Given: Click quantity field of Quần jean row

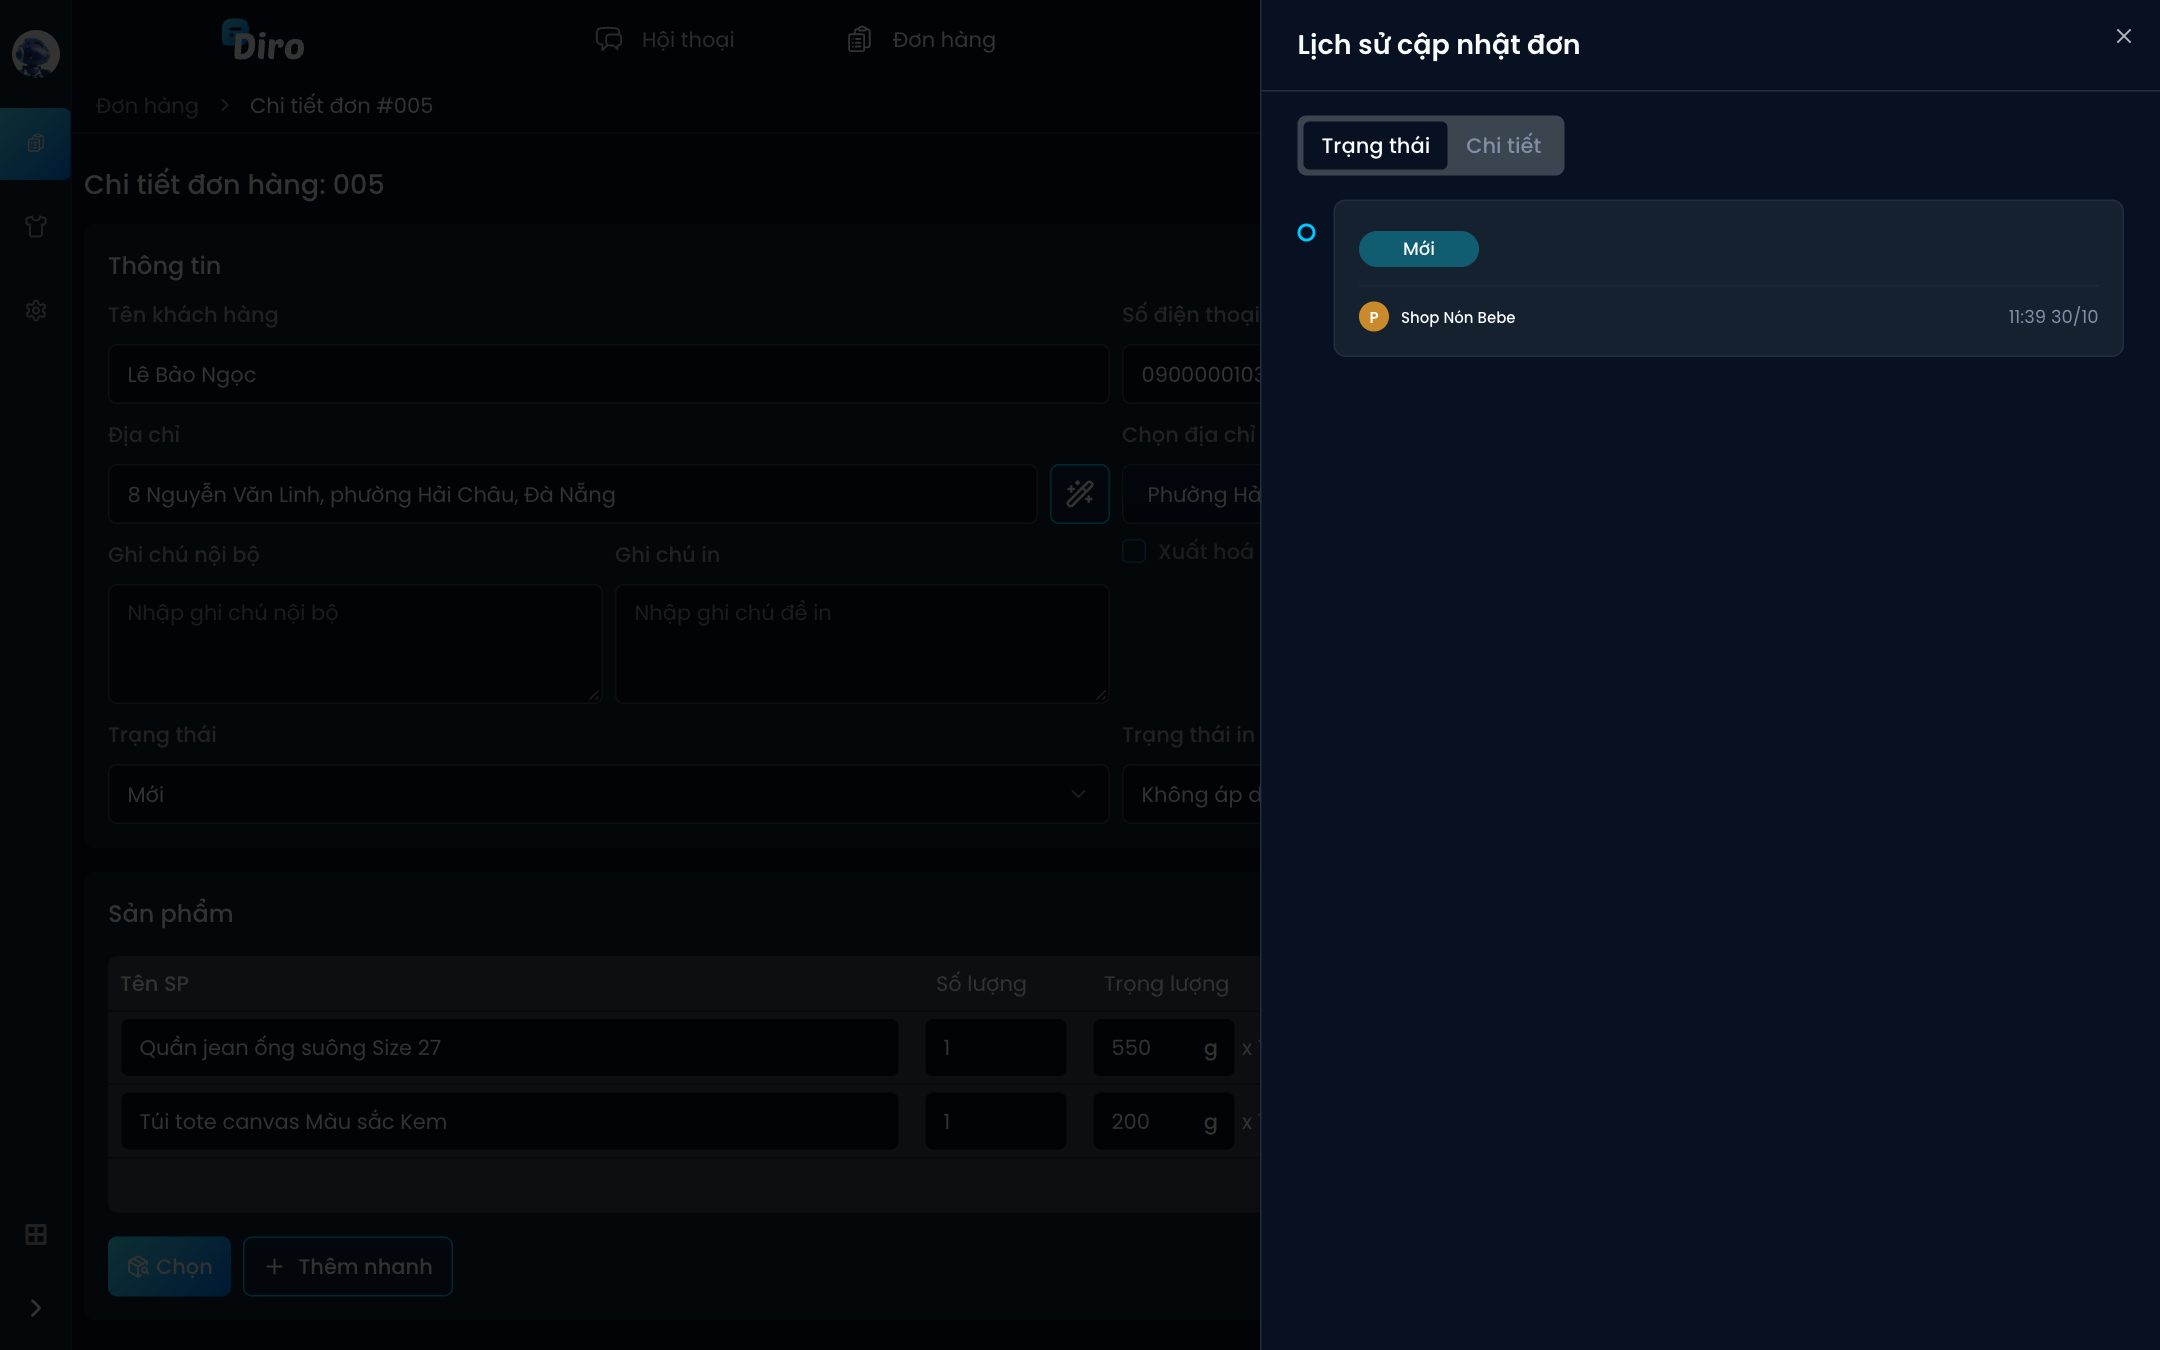Looking at the screenshot, I should (x=995, y=1048).
